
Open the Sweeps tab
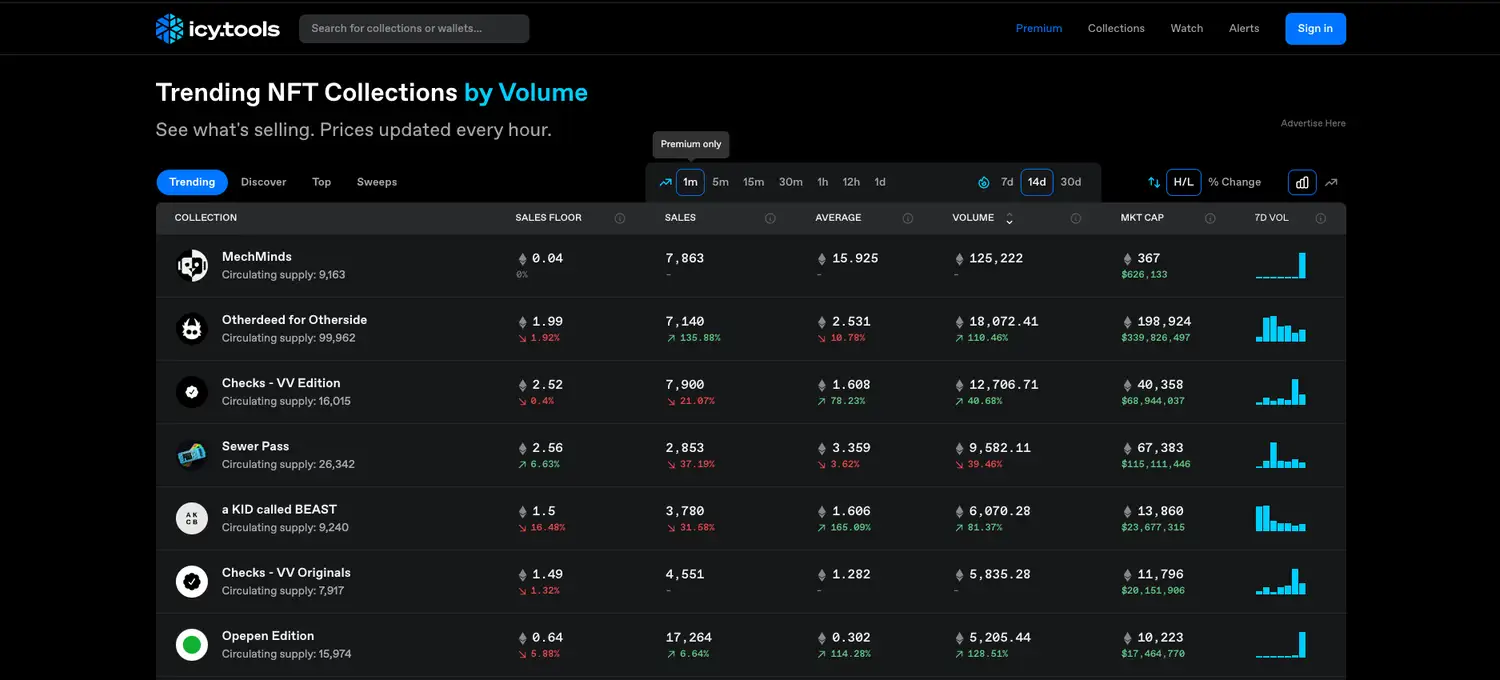[376, 182]
